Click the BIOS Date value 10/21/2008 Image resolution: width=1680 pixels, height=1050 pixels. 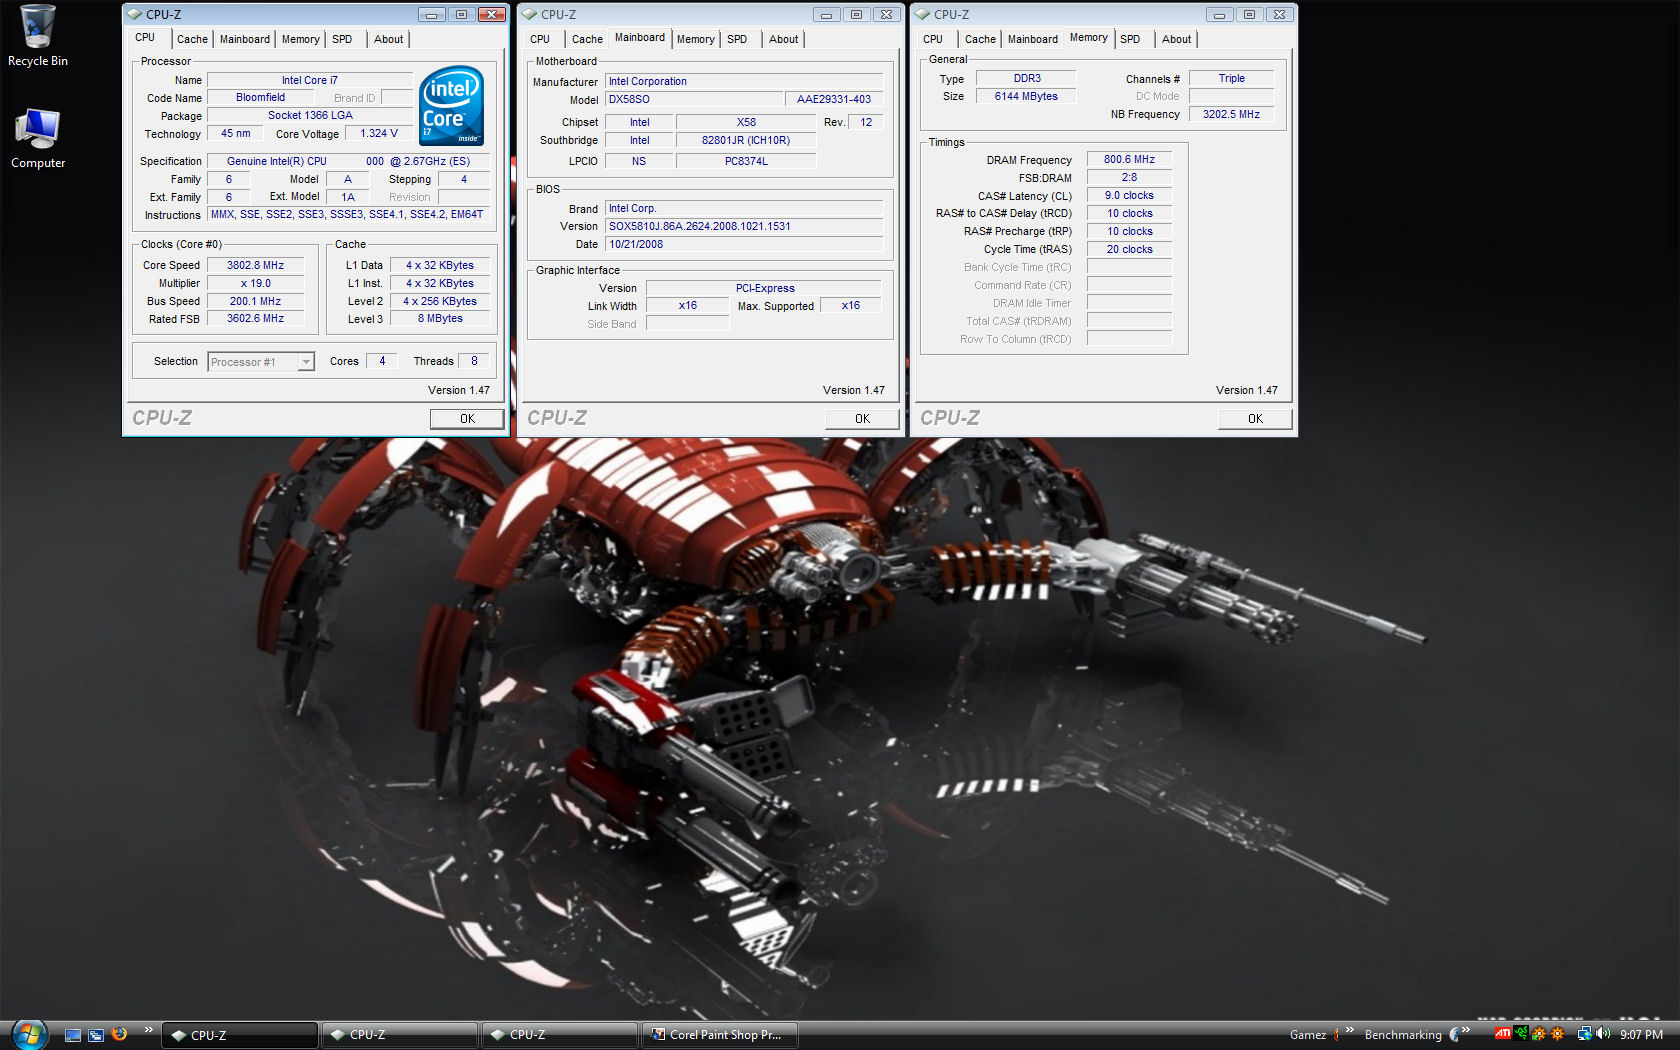744,244
